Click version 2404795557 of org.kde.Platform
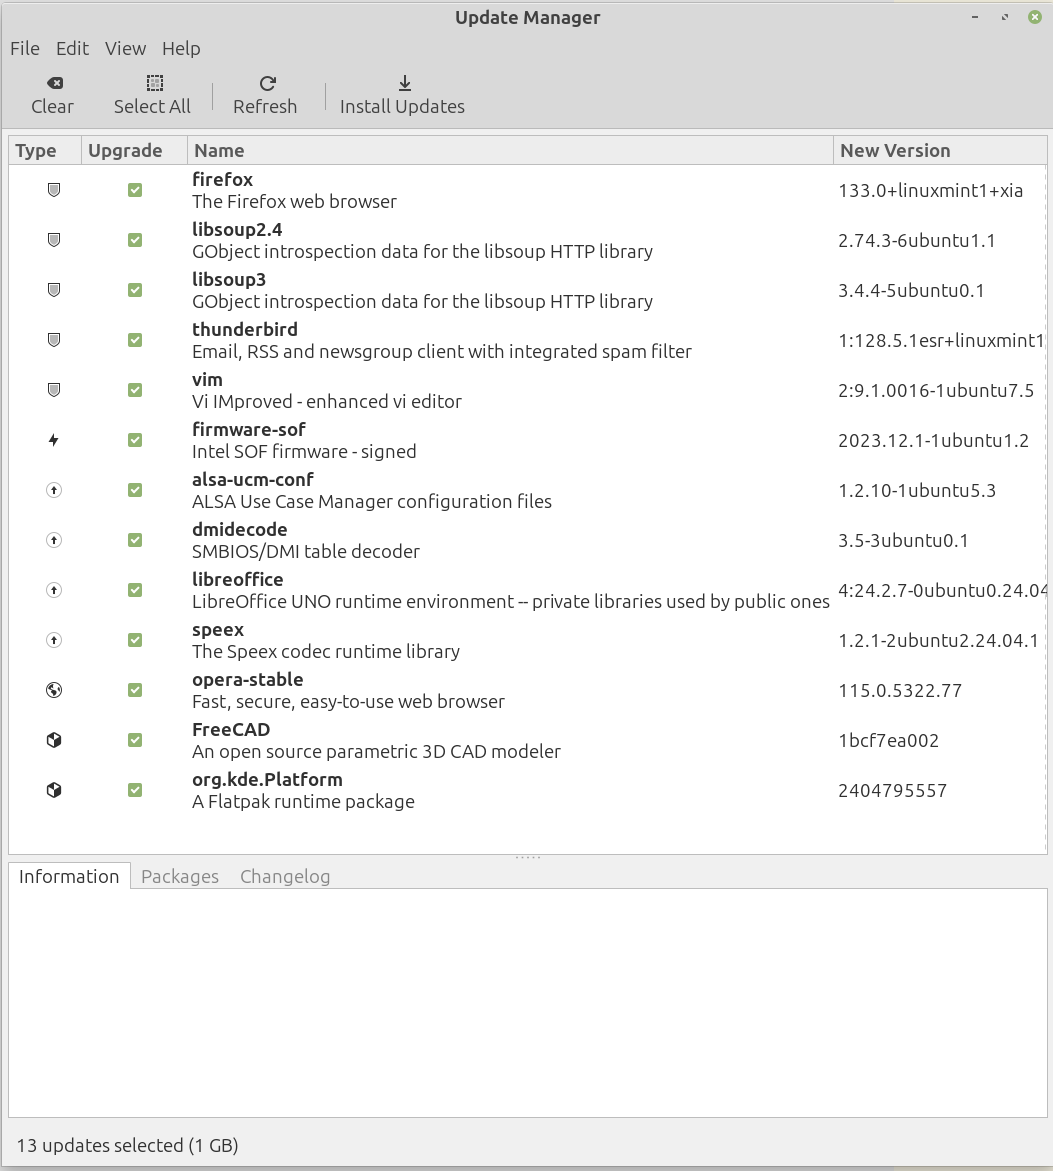Screen dimensions: 1053x1171 (892, 791)
